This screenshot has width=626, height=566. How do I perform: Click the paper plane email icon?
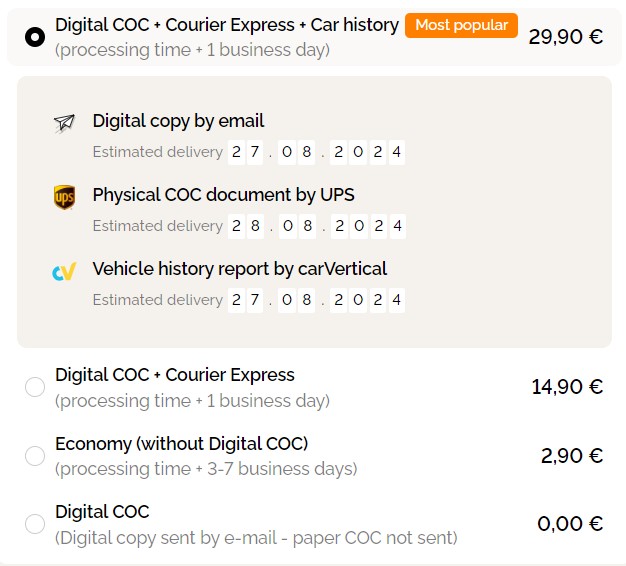tap(64, 123)
